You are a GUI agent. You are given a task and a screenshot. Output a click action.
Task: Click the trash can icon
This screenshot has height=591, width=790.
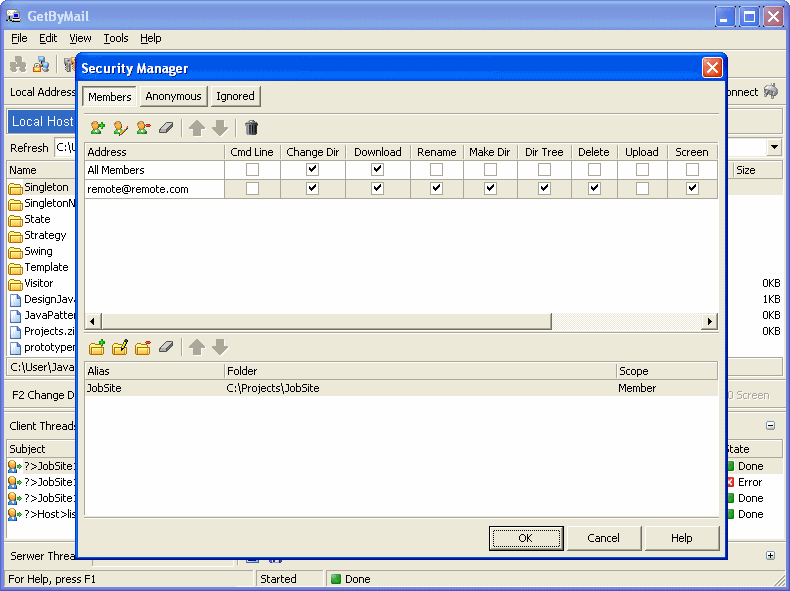click(x=251, y=128)
